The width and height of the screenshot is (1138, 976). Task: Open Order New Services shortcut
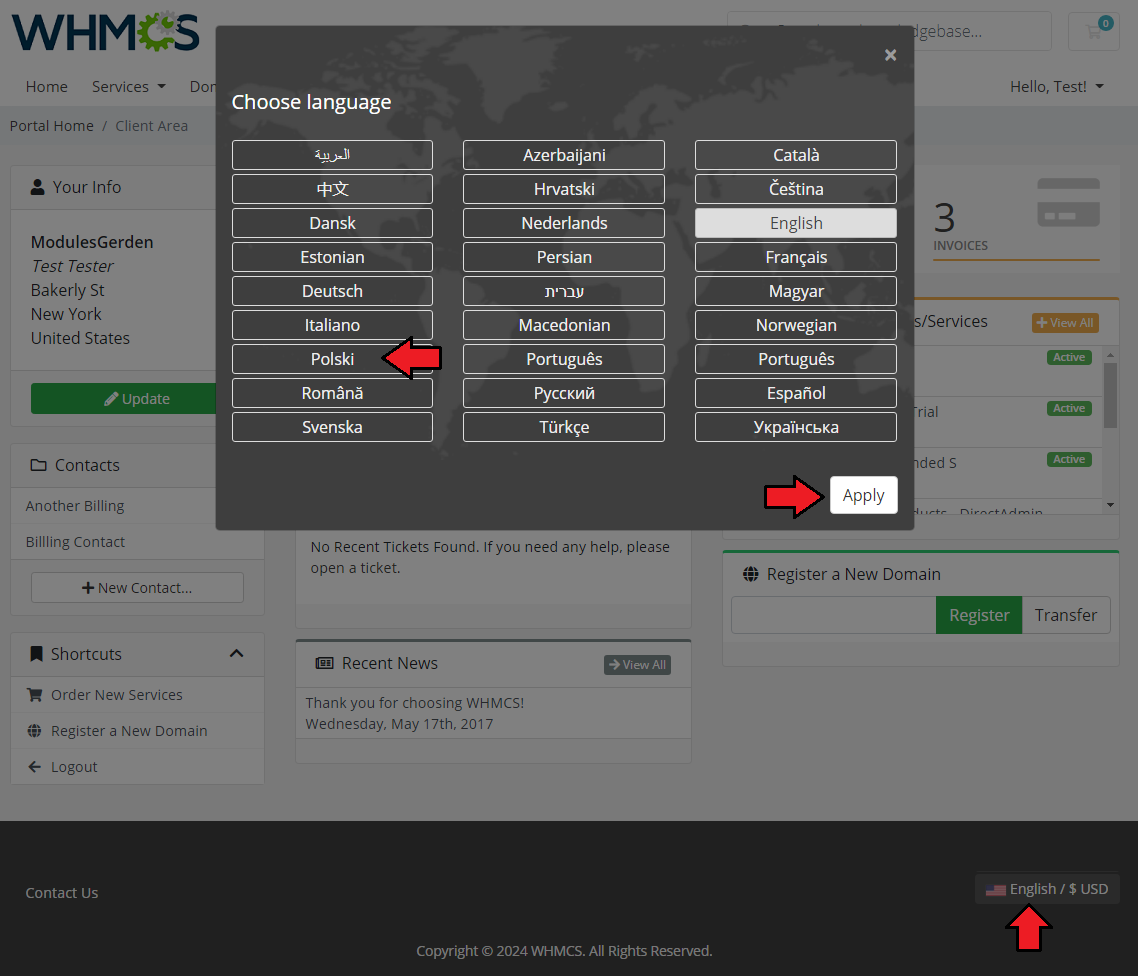[x=116, y=695]
